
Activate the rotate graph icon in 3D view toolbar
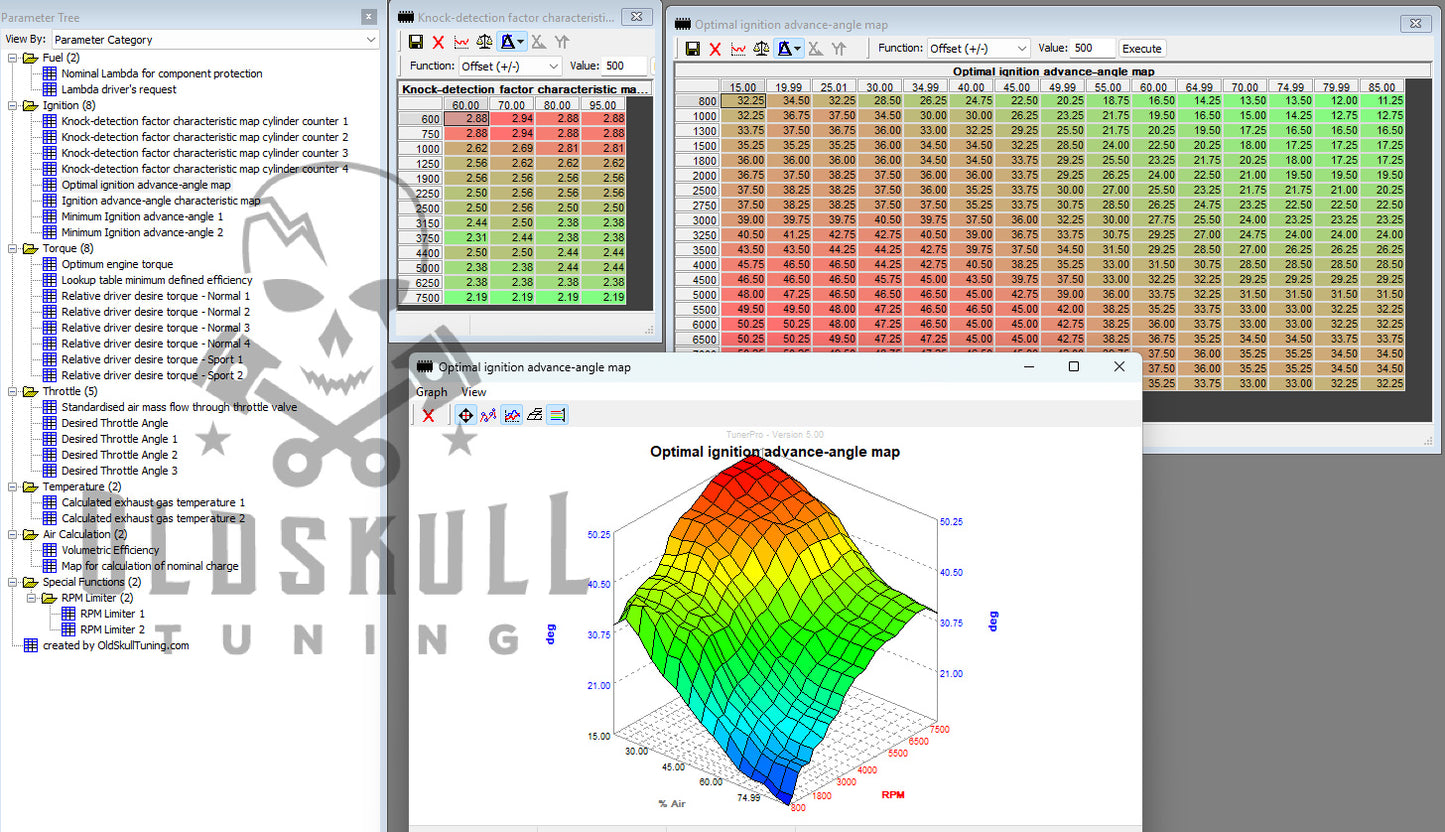pyautogui.click(x=464, y=414)
